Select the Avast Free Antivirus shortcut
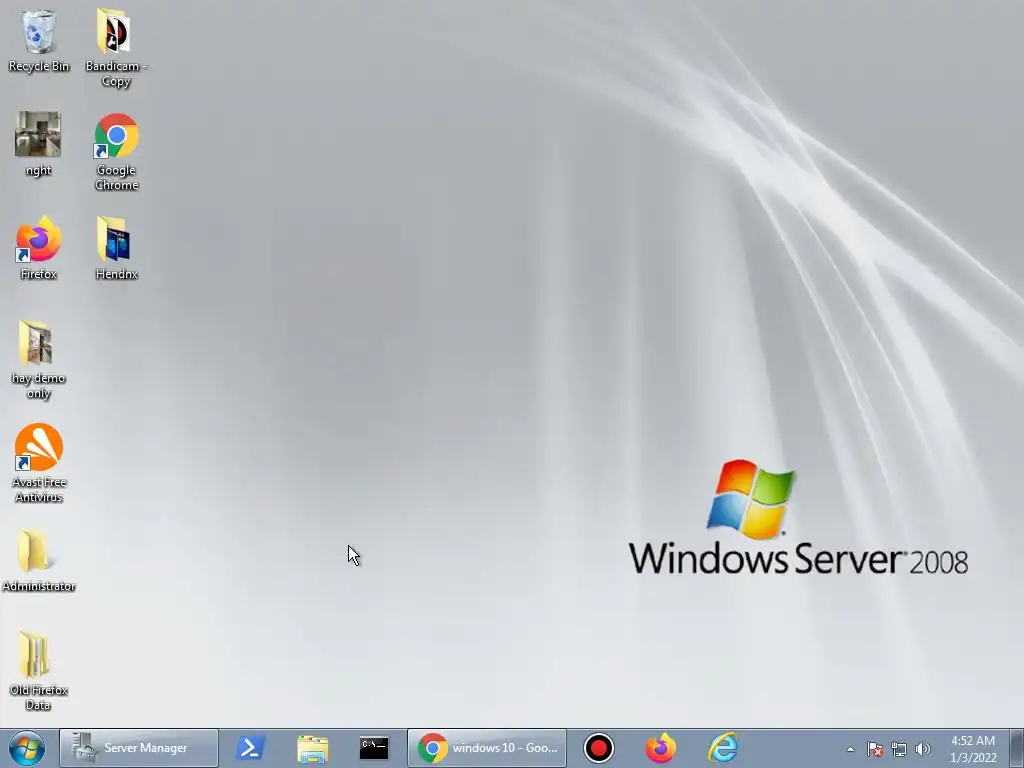Image resolution: width=1024 pixels, height=768 pixels. (x=39, y=463)
